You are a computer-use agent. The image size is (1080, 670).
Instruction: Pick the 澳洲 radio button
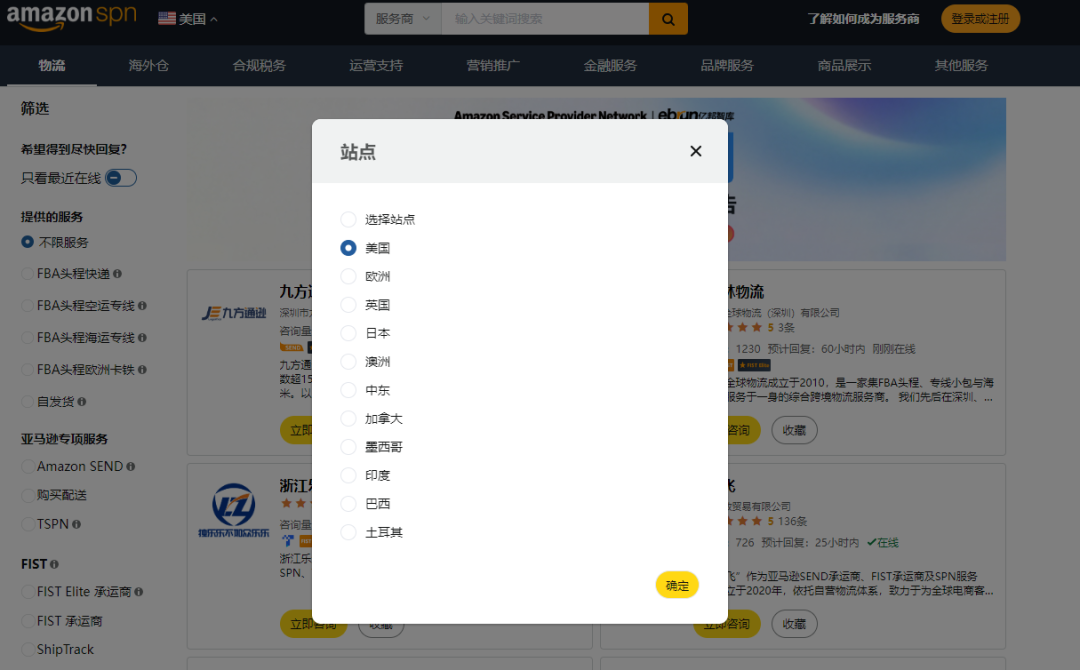click(x=349, y=362)
